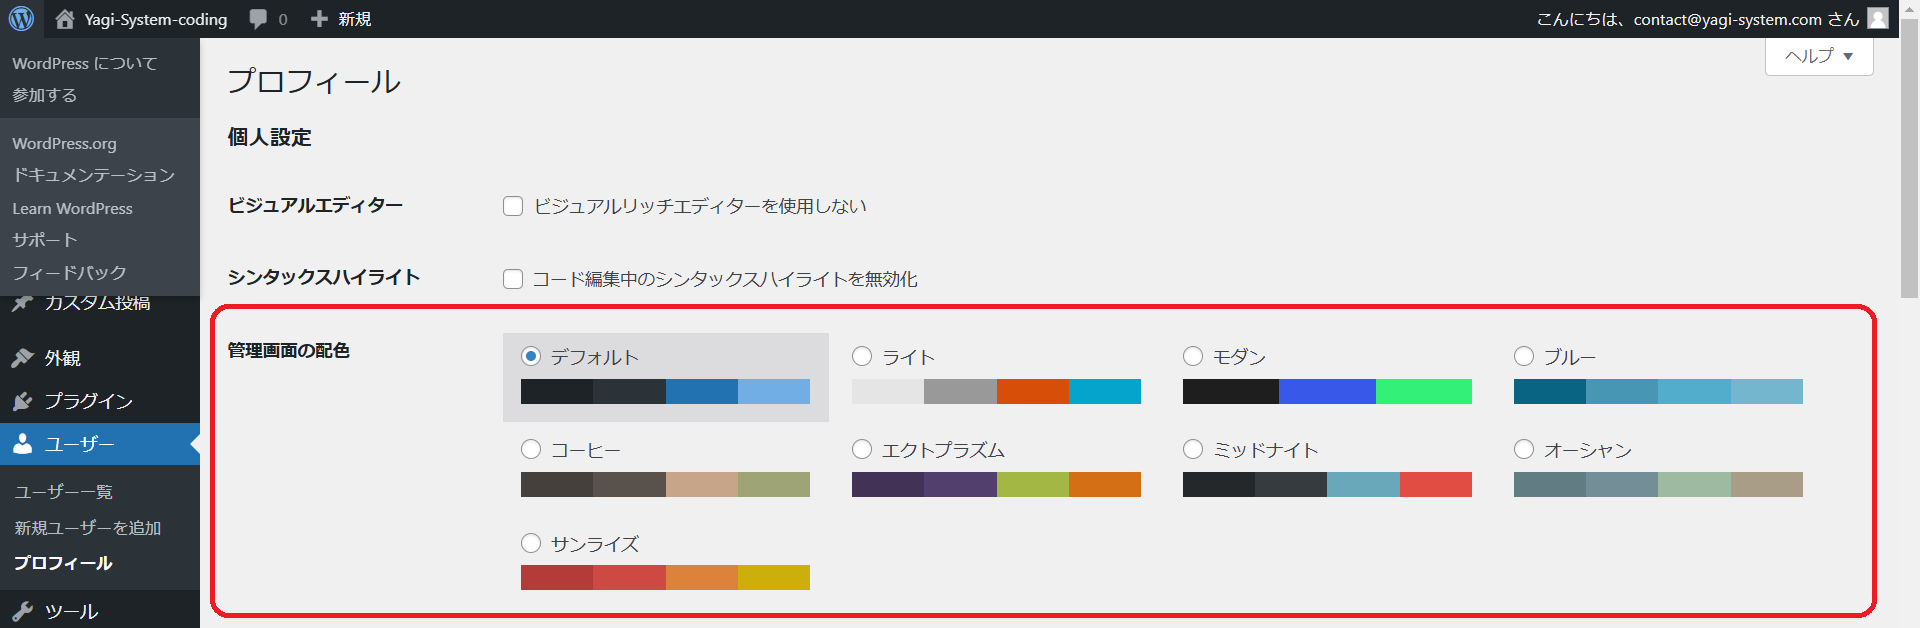Enable ビジュアルリッチエディターを使用しない checkbox
This screenshot has width=1920, height=628.
513,206
